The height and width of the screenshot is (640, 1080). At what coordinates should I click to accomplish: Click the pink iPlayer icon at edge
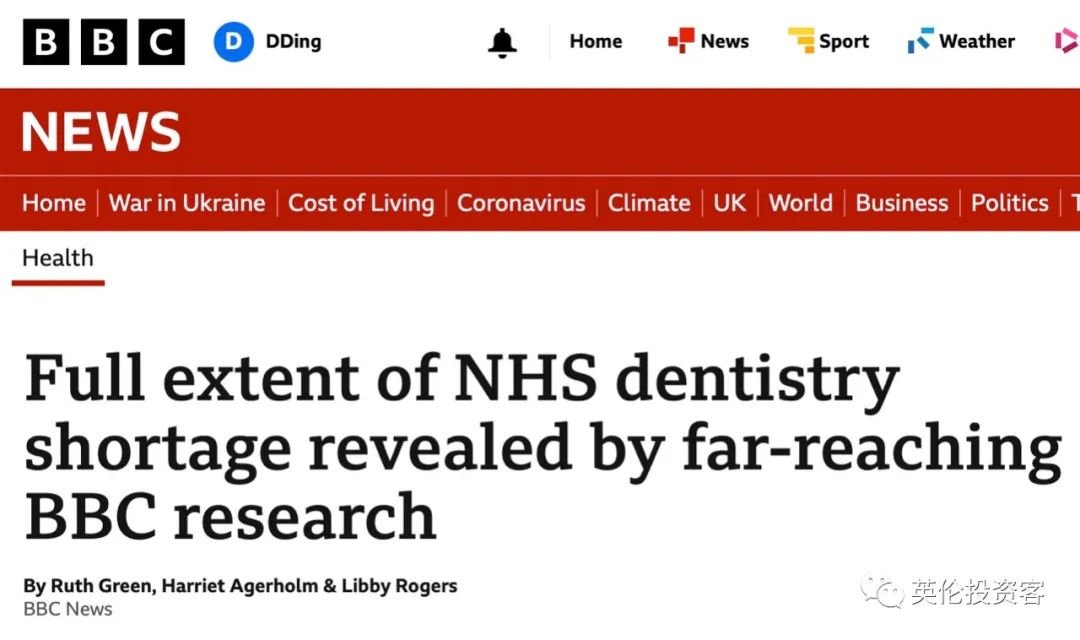(1067, 41)
